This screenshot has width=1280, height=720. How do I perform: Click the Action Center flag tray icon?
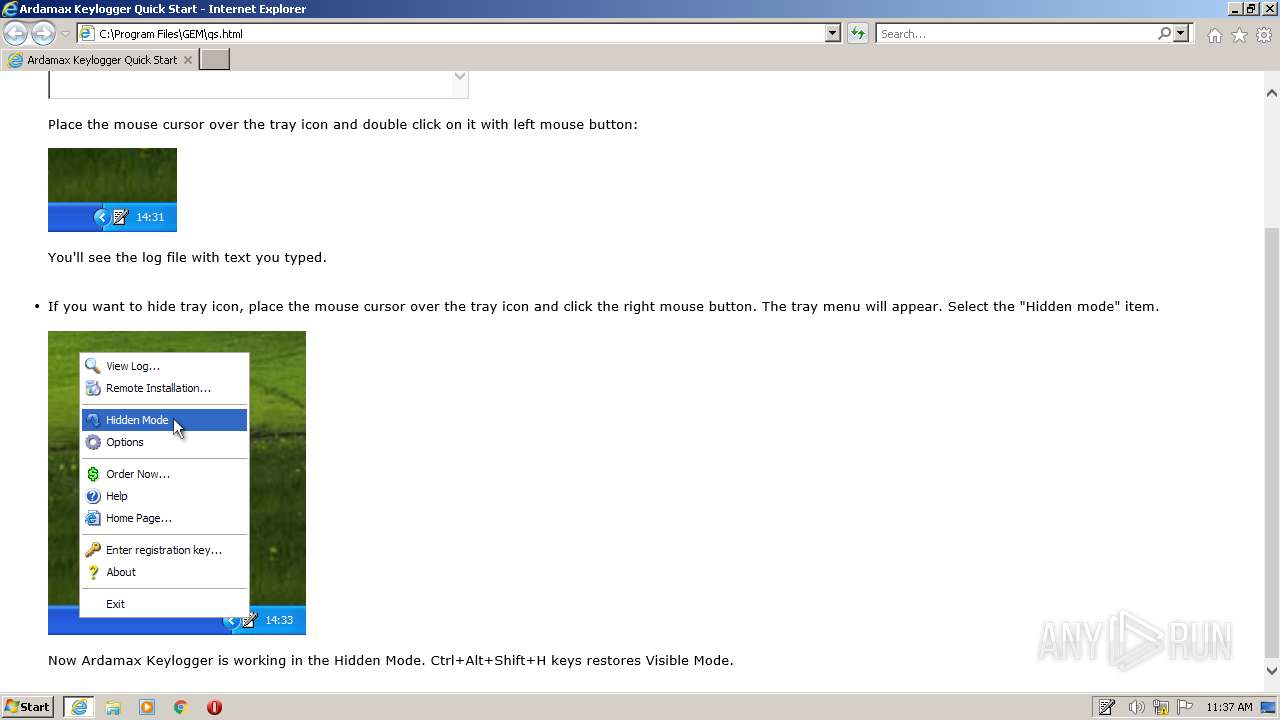tap(1185, 707)
